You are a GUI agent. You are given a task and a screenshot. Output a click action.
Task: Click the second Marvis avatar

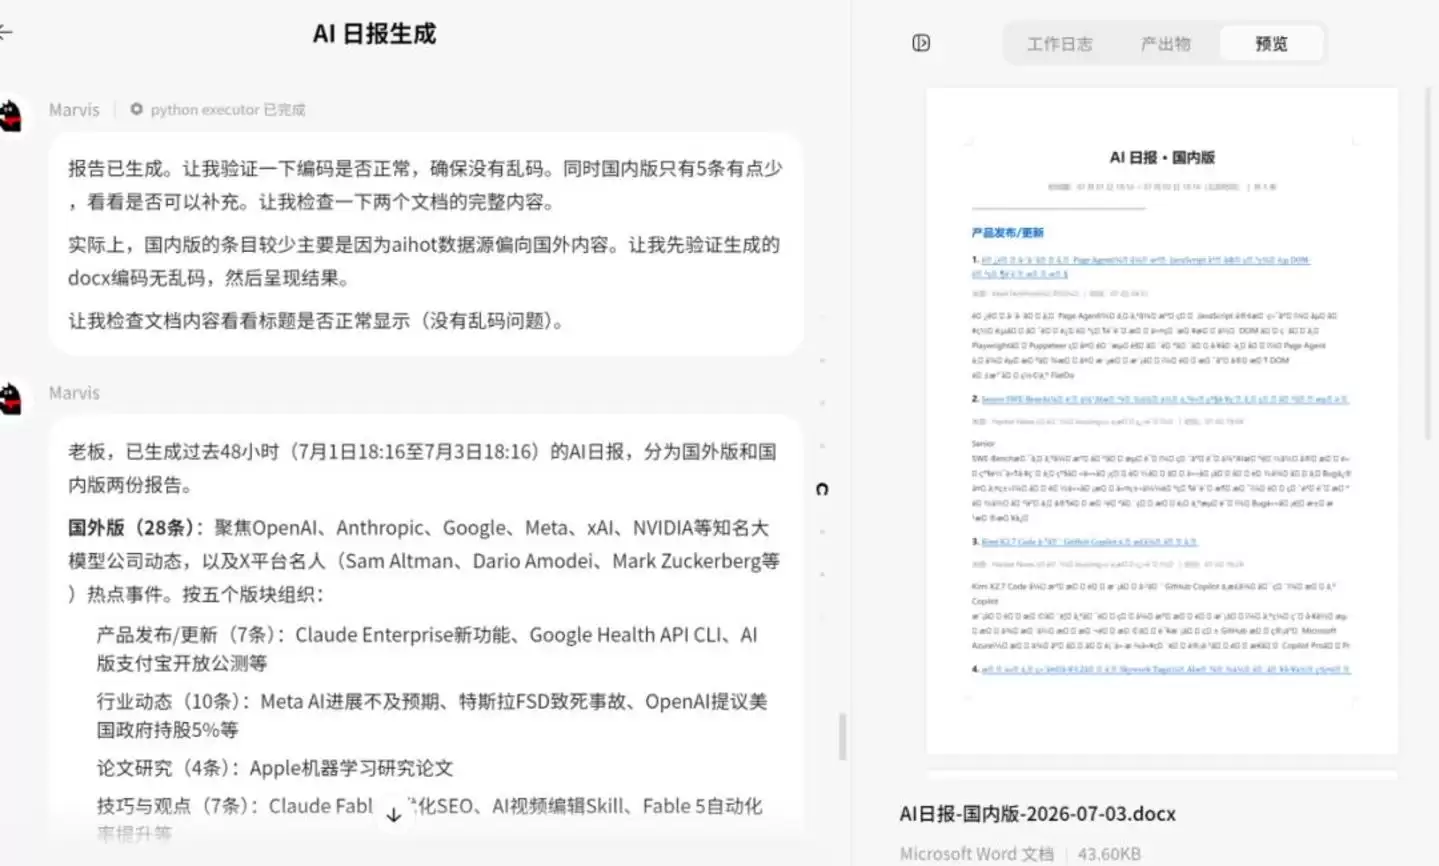pos(11,398)
